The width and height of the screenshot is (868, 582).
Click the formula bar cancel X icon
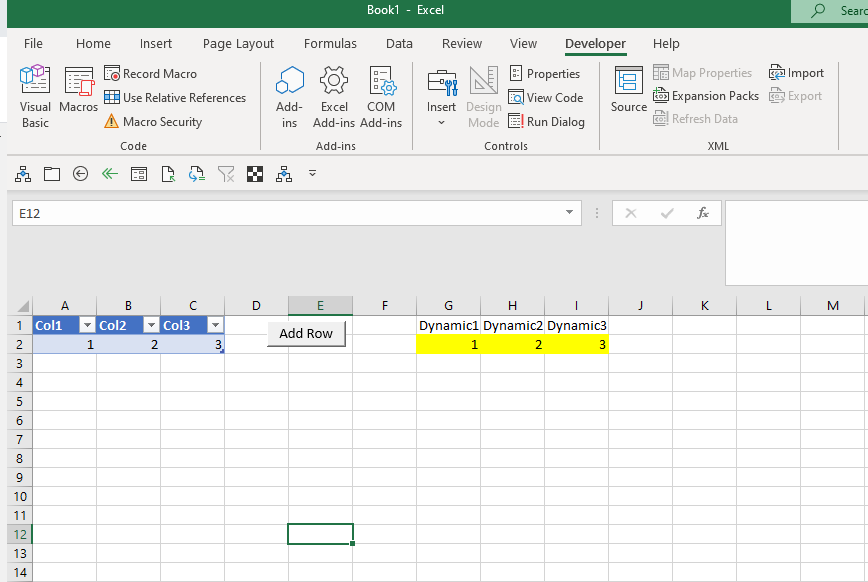point(631,213)
